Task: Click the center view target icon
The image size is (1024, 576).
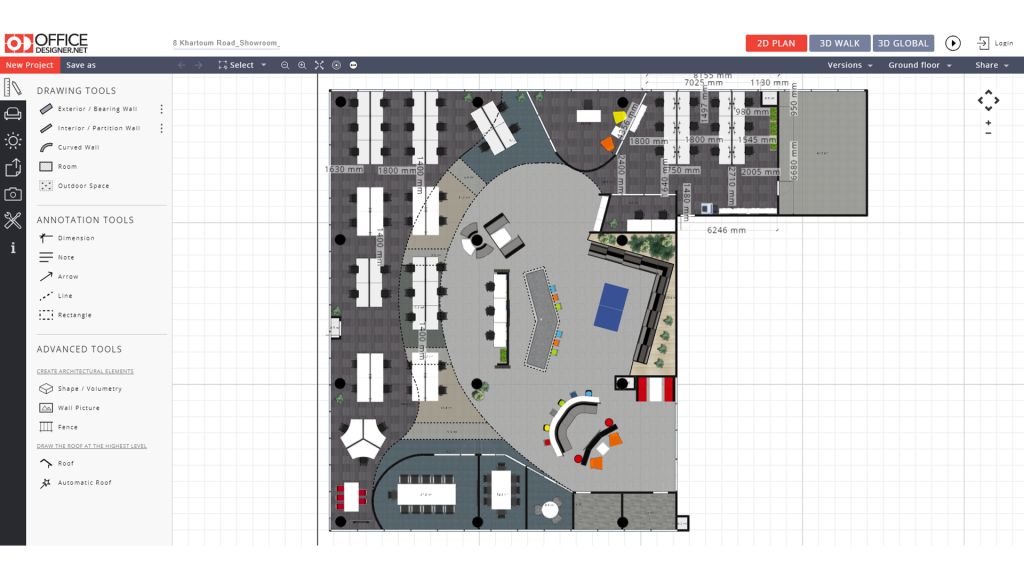Action: point(336,65)
